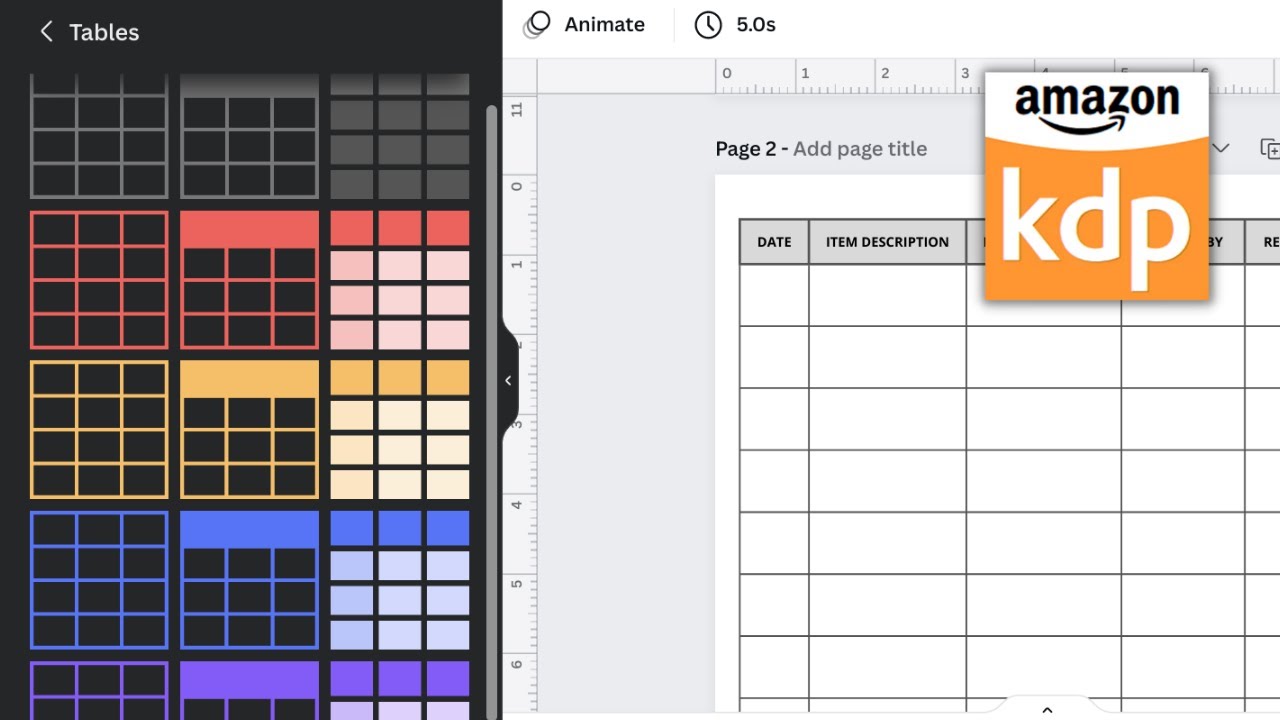Click the Page 2 label

click(x=745, y=149)
